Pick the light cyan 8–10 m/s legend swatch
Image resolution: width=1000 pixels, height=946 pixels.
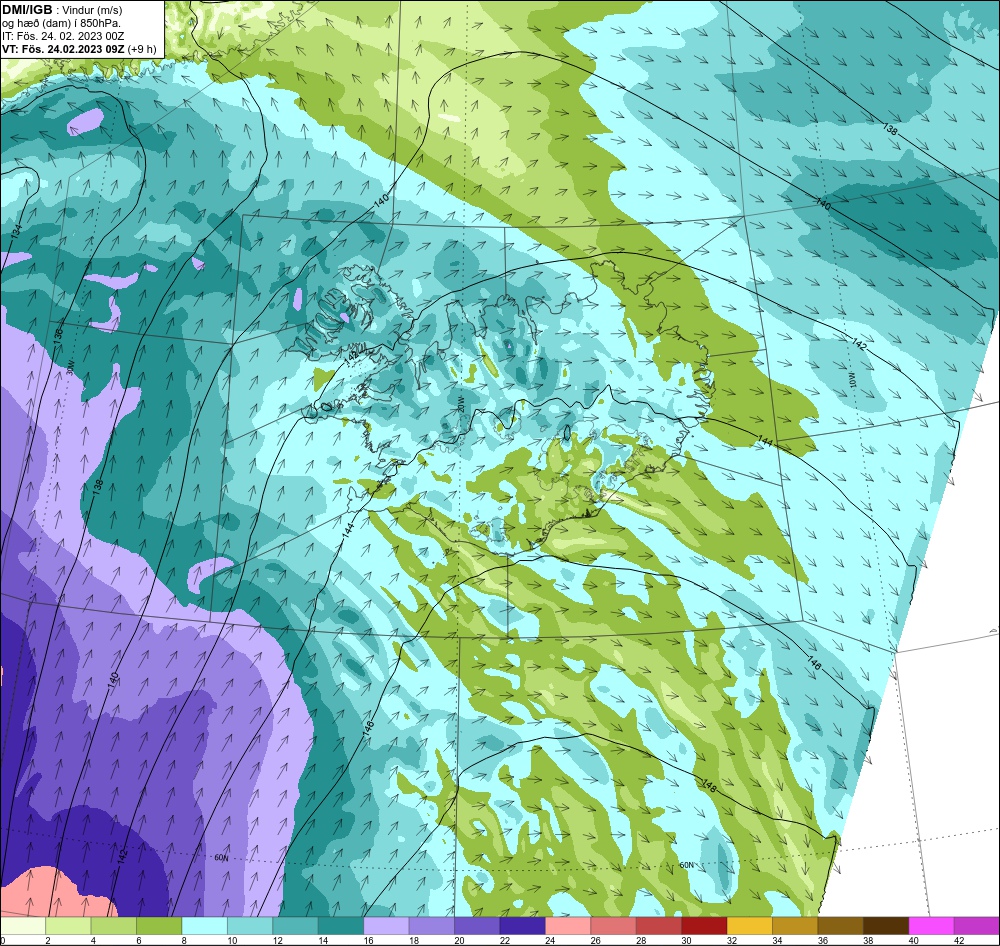[x=204, y=926]
